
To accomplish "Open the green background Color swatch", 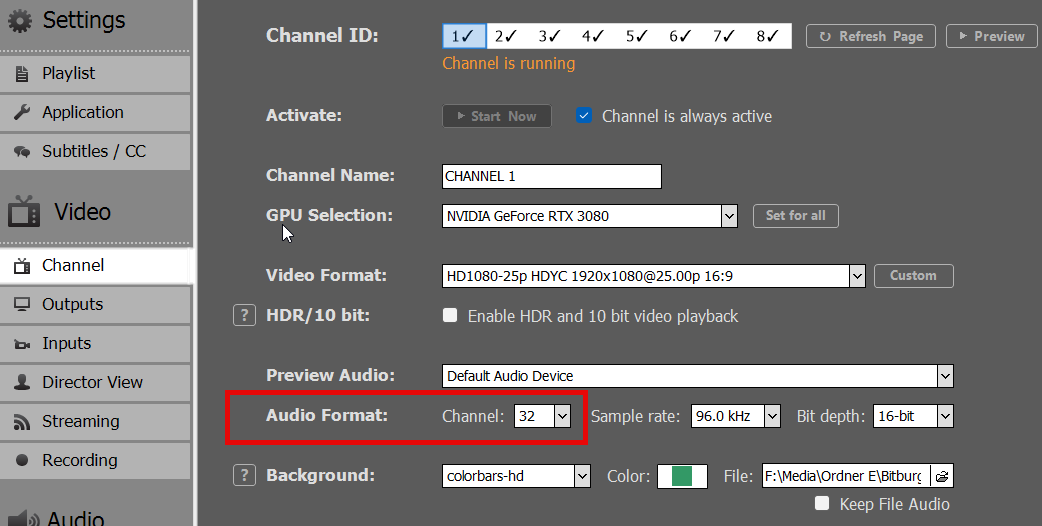I will tap(682, 476).
